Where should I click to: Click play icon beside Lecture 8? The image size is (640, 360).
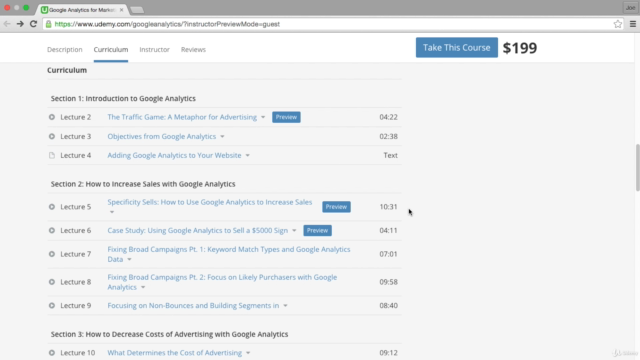click(52, 282)
